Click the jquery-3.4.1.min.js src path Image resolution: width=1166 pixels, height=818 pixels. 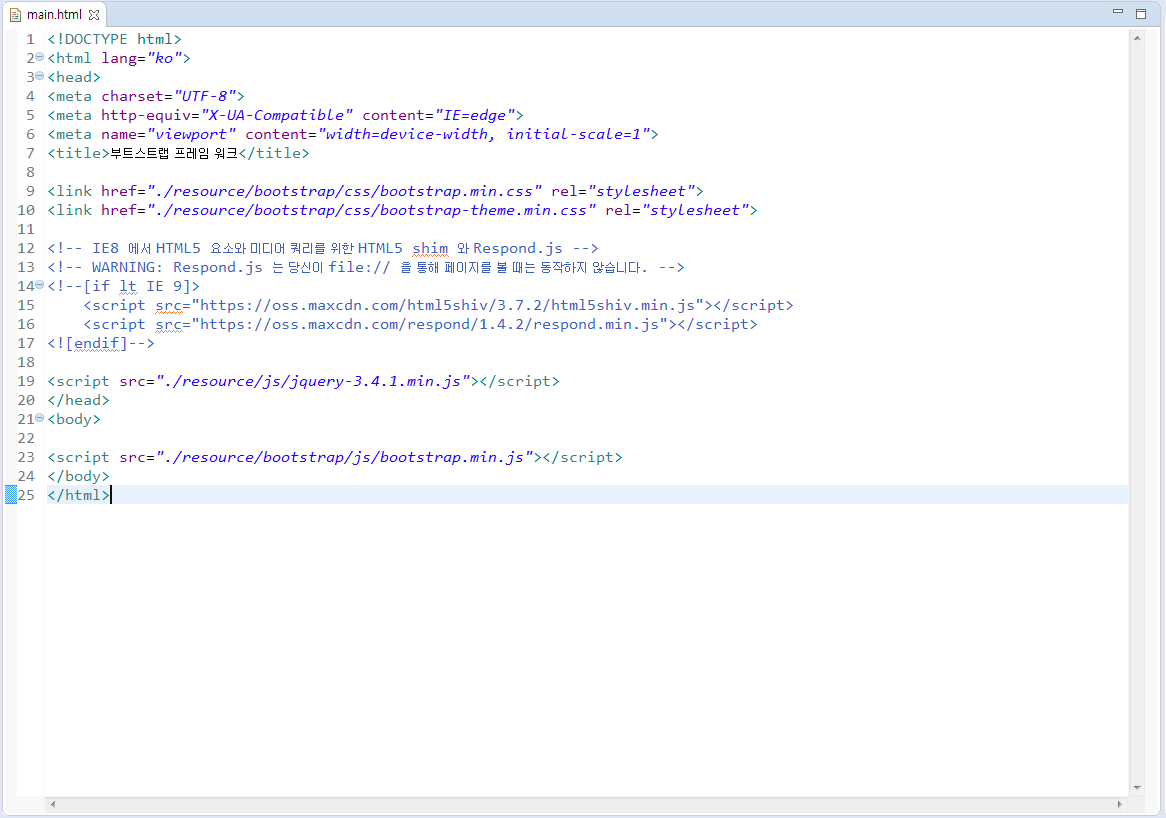point(313,381)
